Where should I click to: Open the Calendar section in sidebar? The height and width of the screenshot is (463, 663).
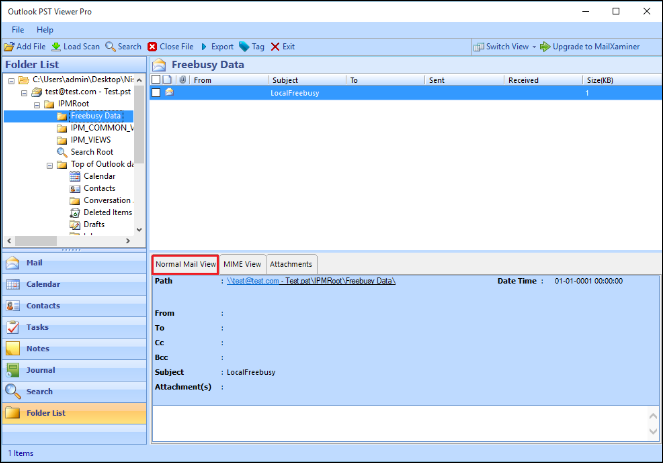click(74, 285)
